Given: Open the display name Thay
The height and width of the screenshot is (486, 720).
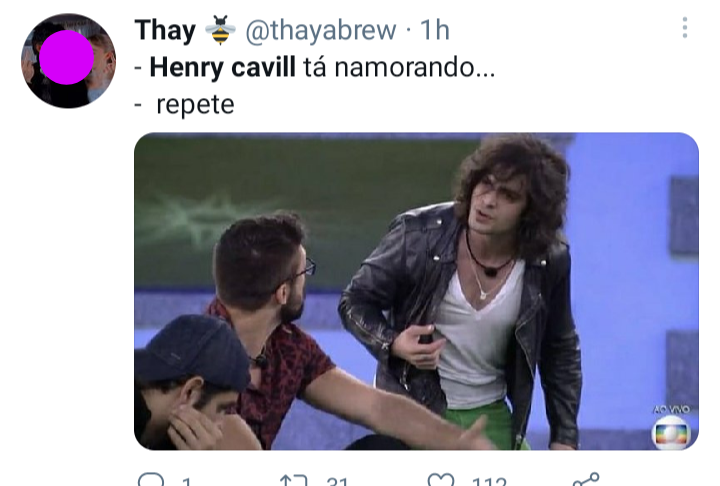Looking at the screenshot, I should (165, 30).
